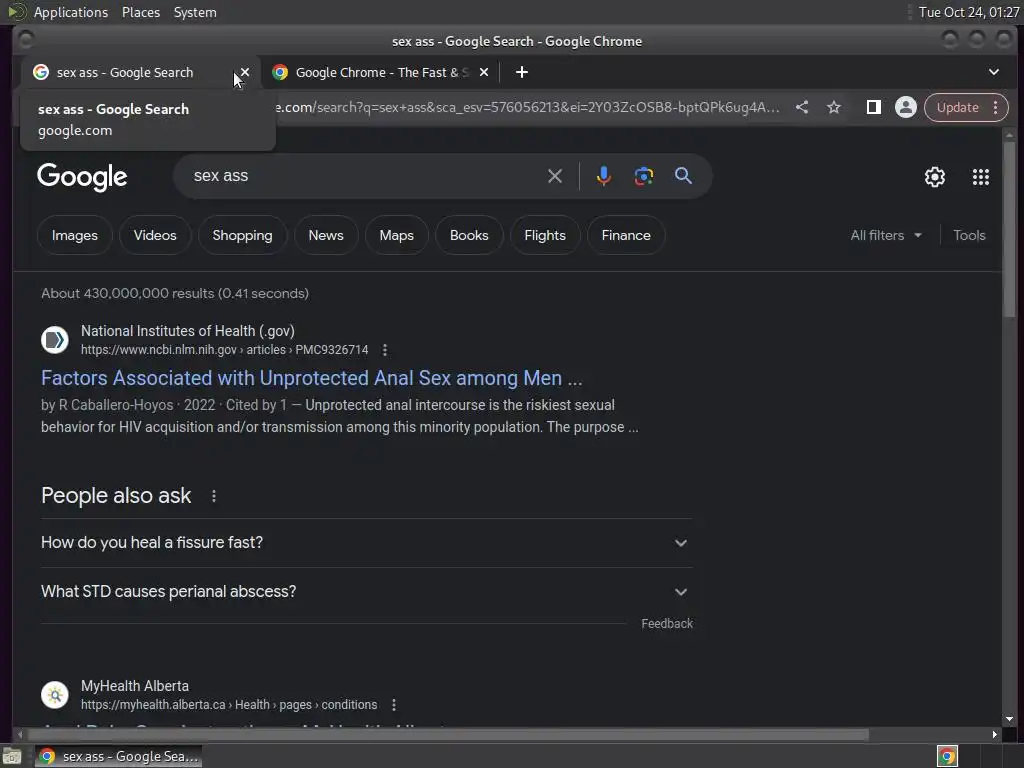1024x768 pixels.
Task: Open 'People also ask' more options icon
Action: (x=214, y=496)
